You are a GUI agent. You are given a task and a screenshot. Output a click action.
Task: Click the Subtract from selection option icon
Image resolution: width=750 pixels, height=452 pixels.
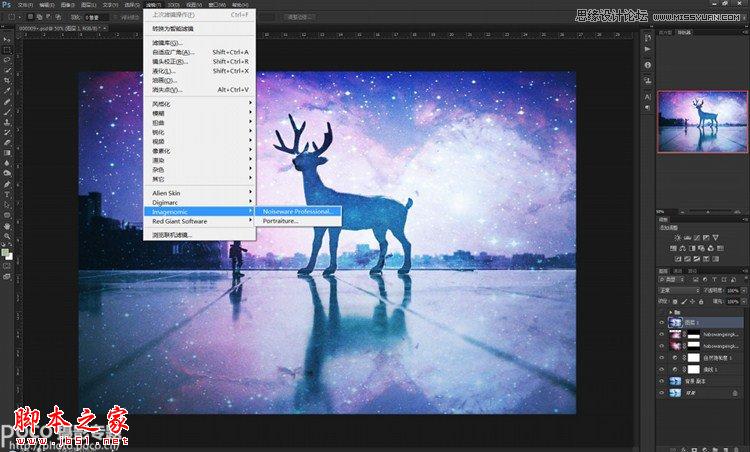click(48, 17)
